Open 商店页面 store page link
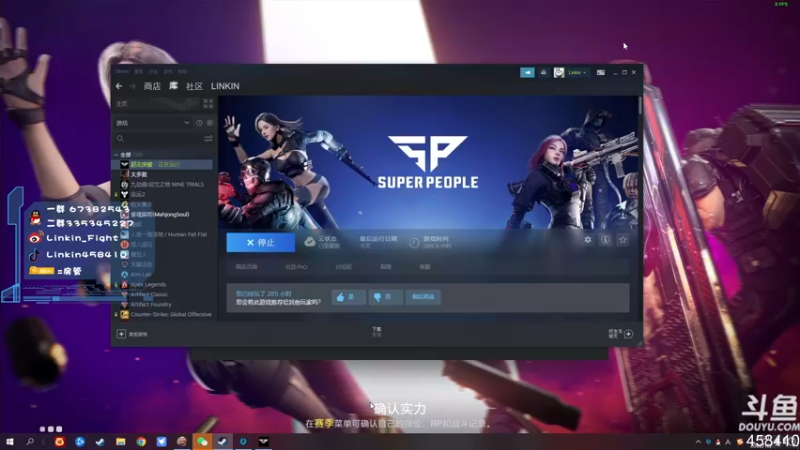This screenshot has height=450, width=800. tap(246, 267)
